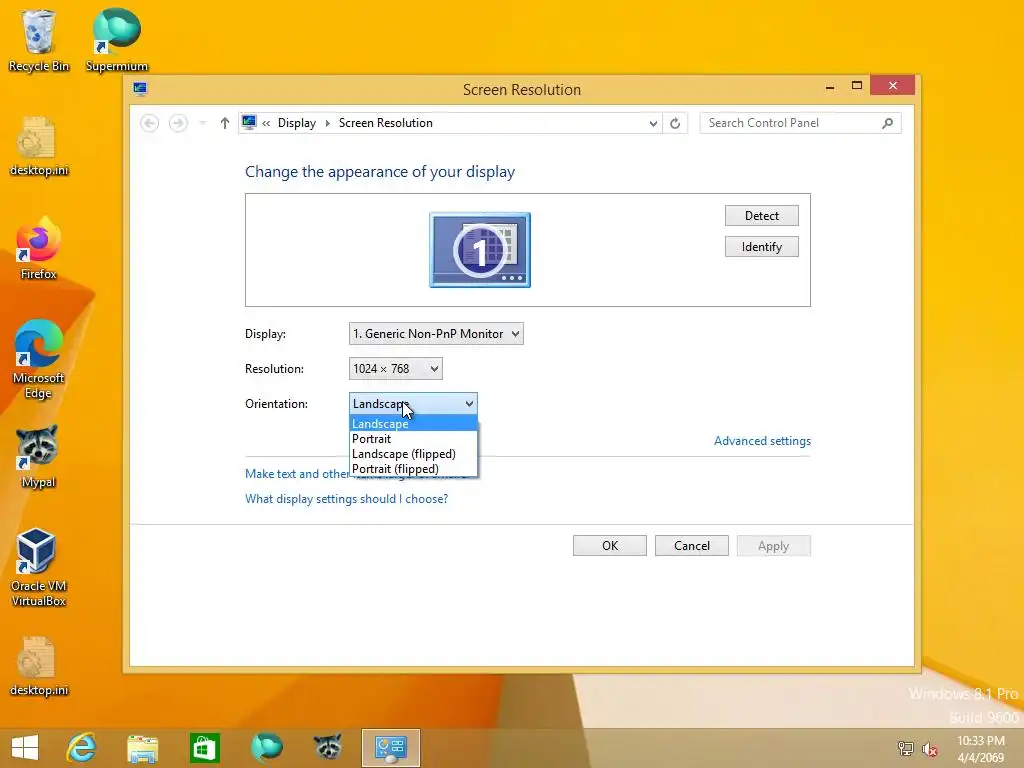
Task: Click the Apply button
Action: [774, 546]
